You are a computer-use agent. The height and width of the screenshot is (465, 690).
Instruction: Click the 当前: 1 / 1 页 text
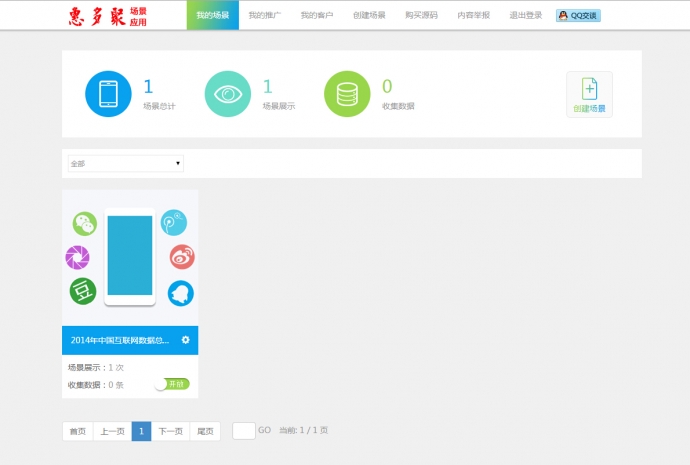304,430
